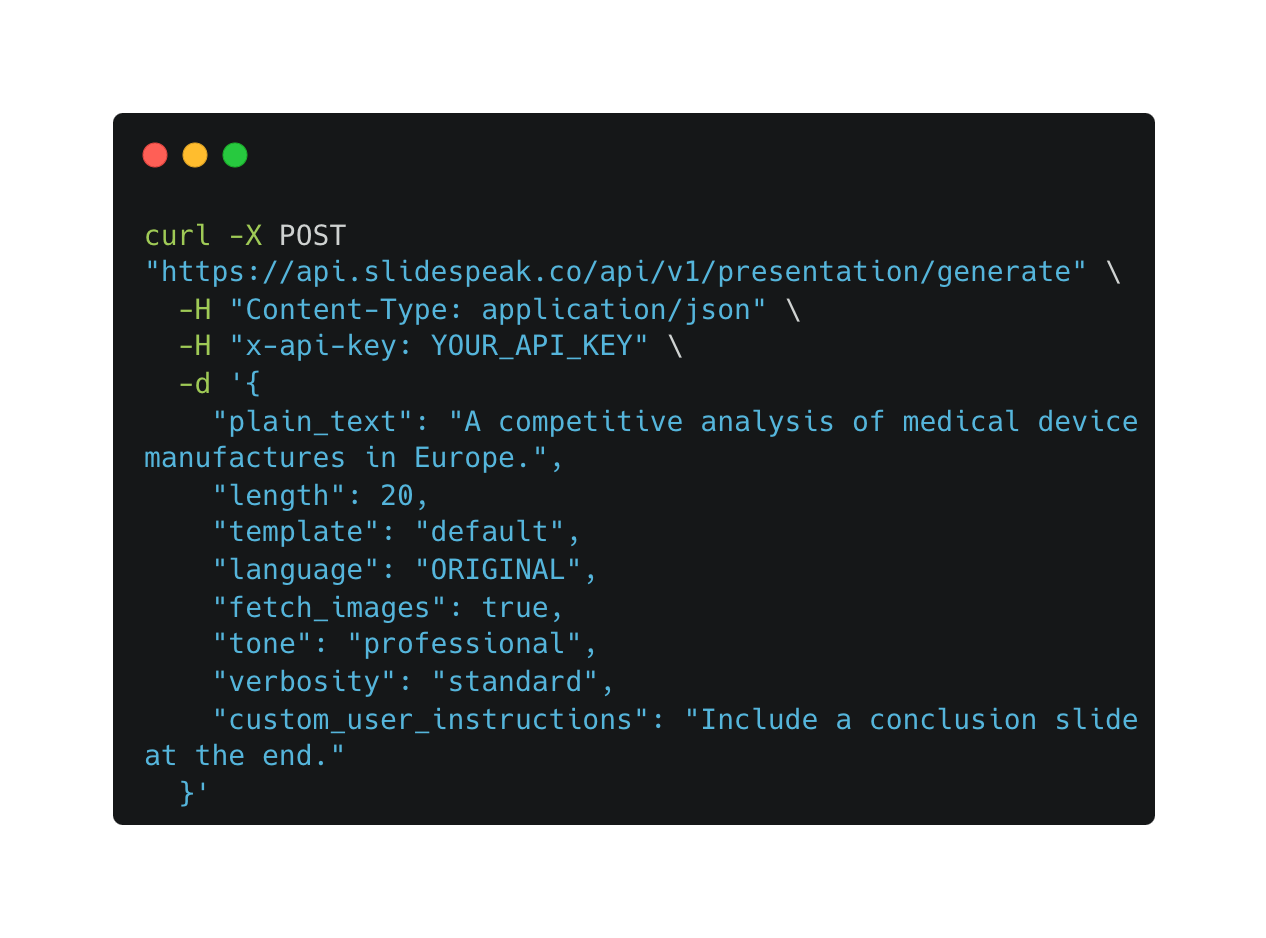Click the "ORIGINAL" language value
Screen dimensions: 1266x938
498,570
